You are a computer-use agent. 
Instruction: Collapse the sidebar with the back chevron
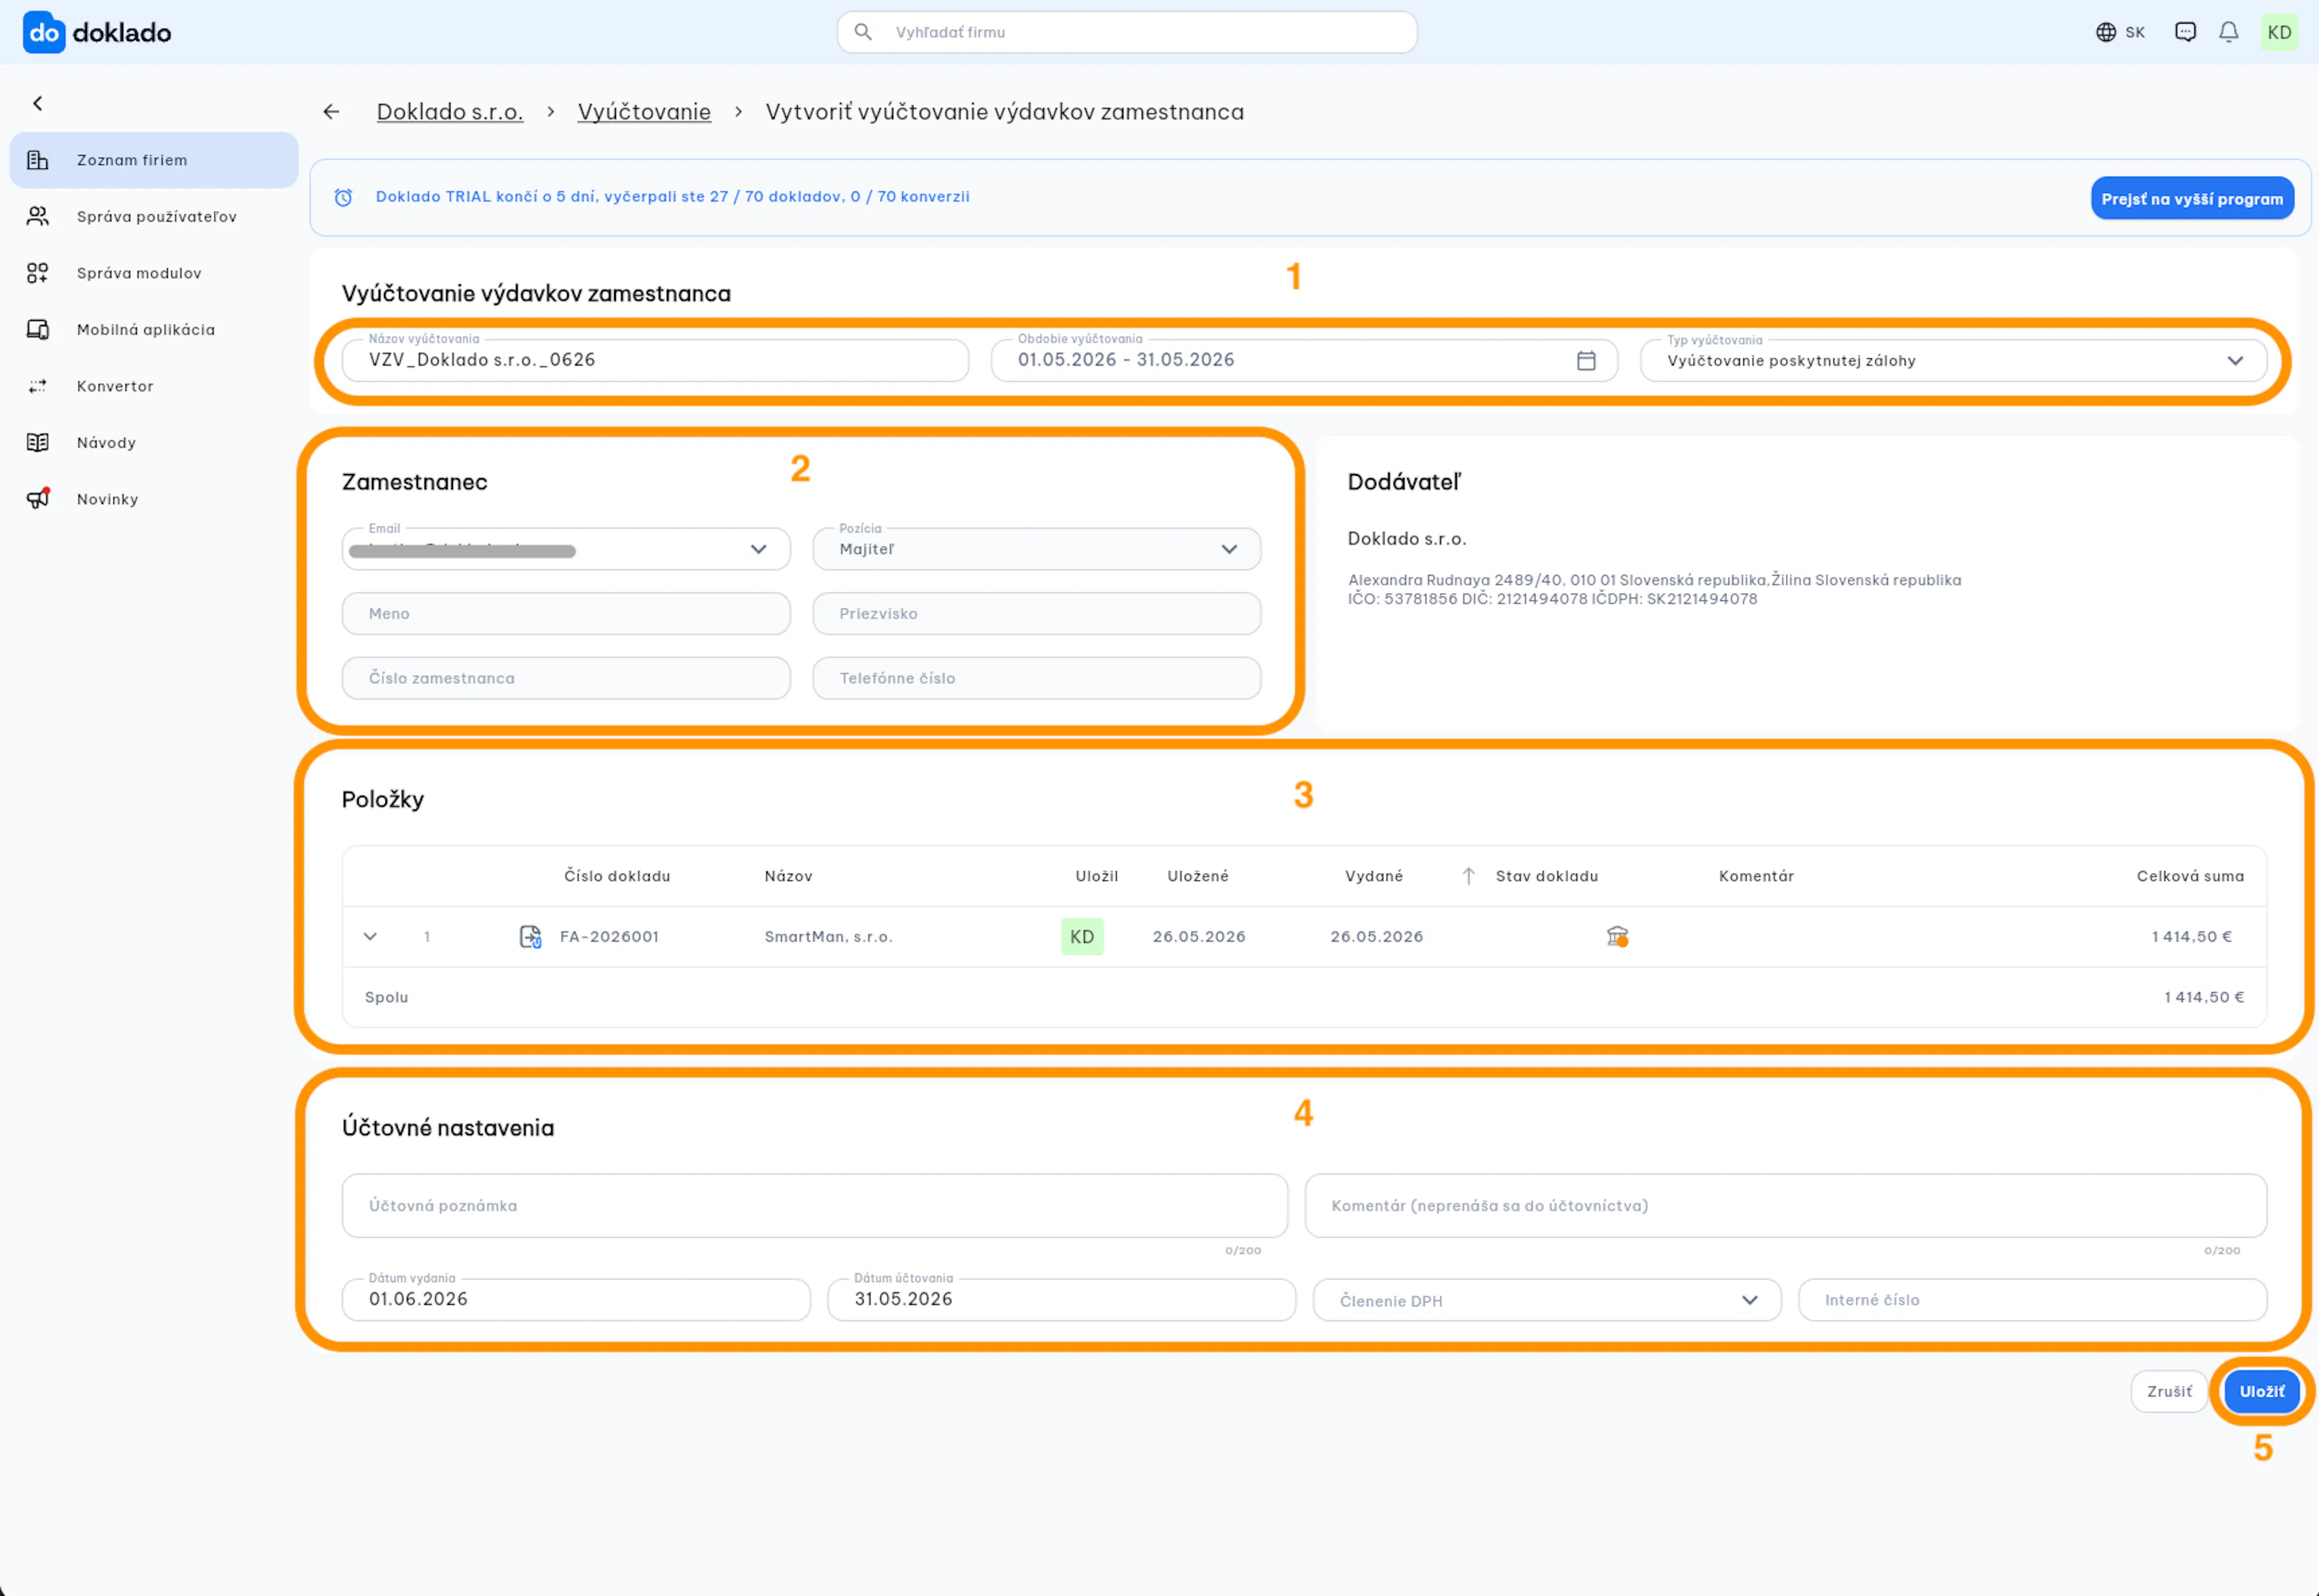point(38,103)
